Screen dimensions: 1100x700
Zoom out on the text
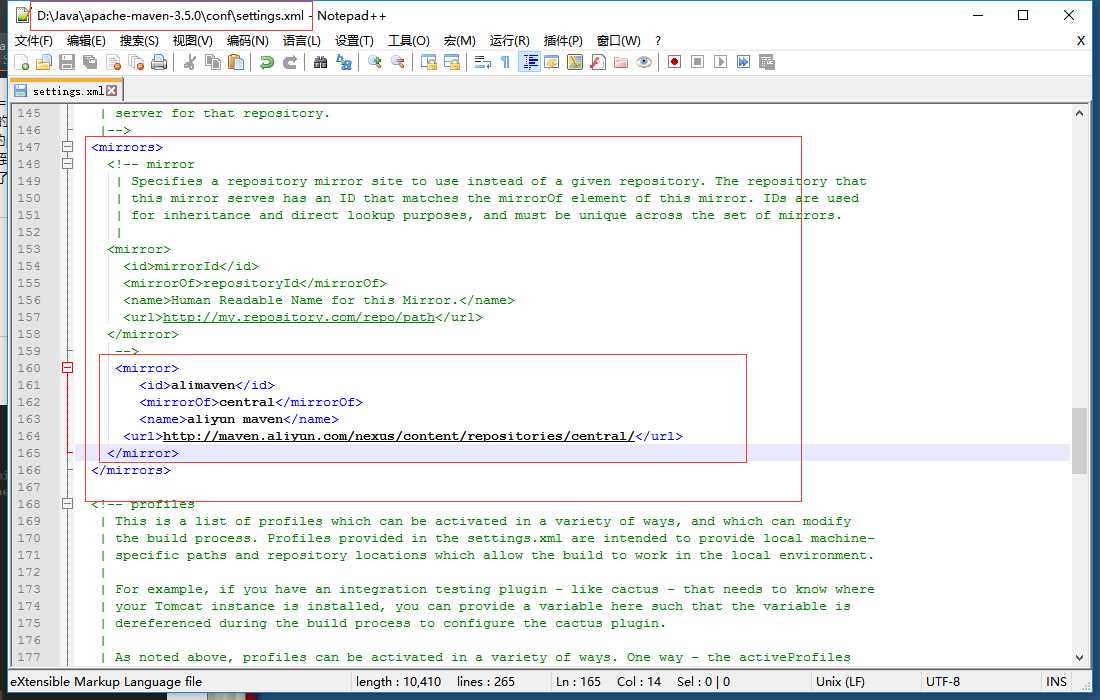tap(398, 62)
